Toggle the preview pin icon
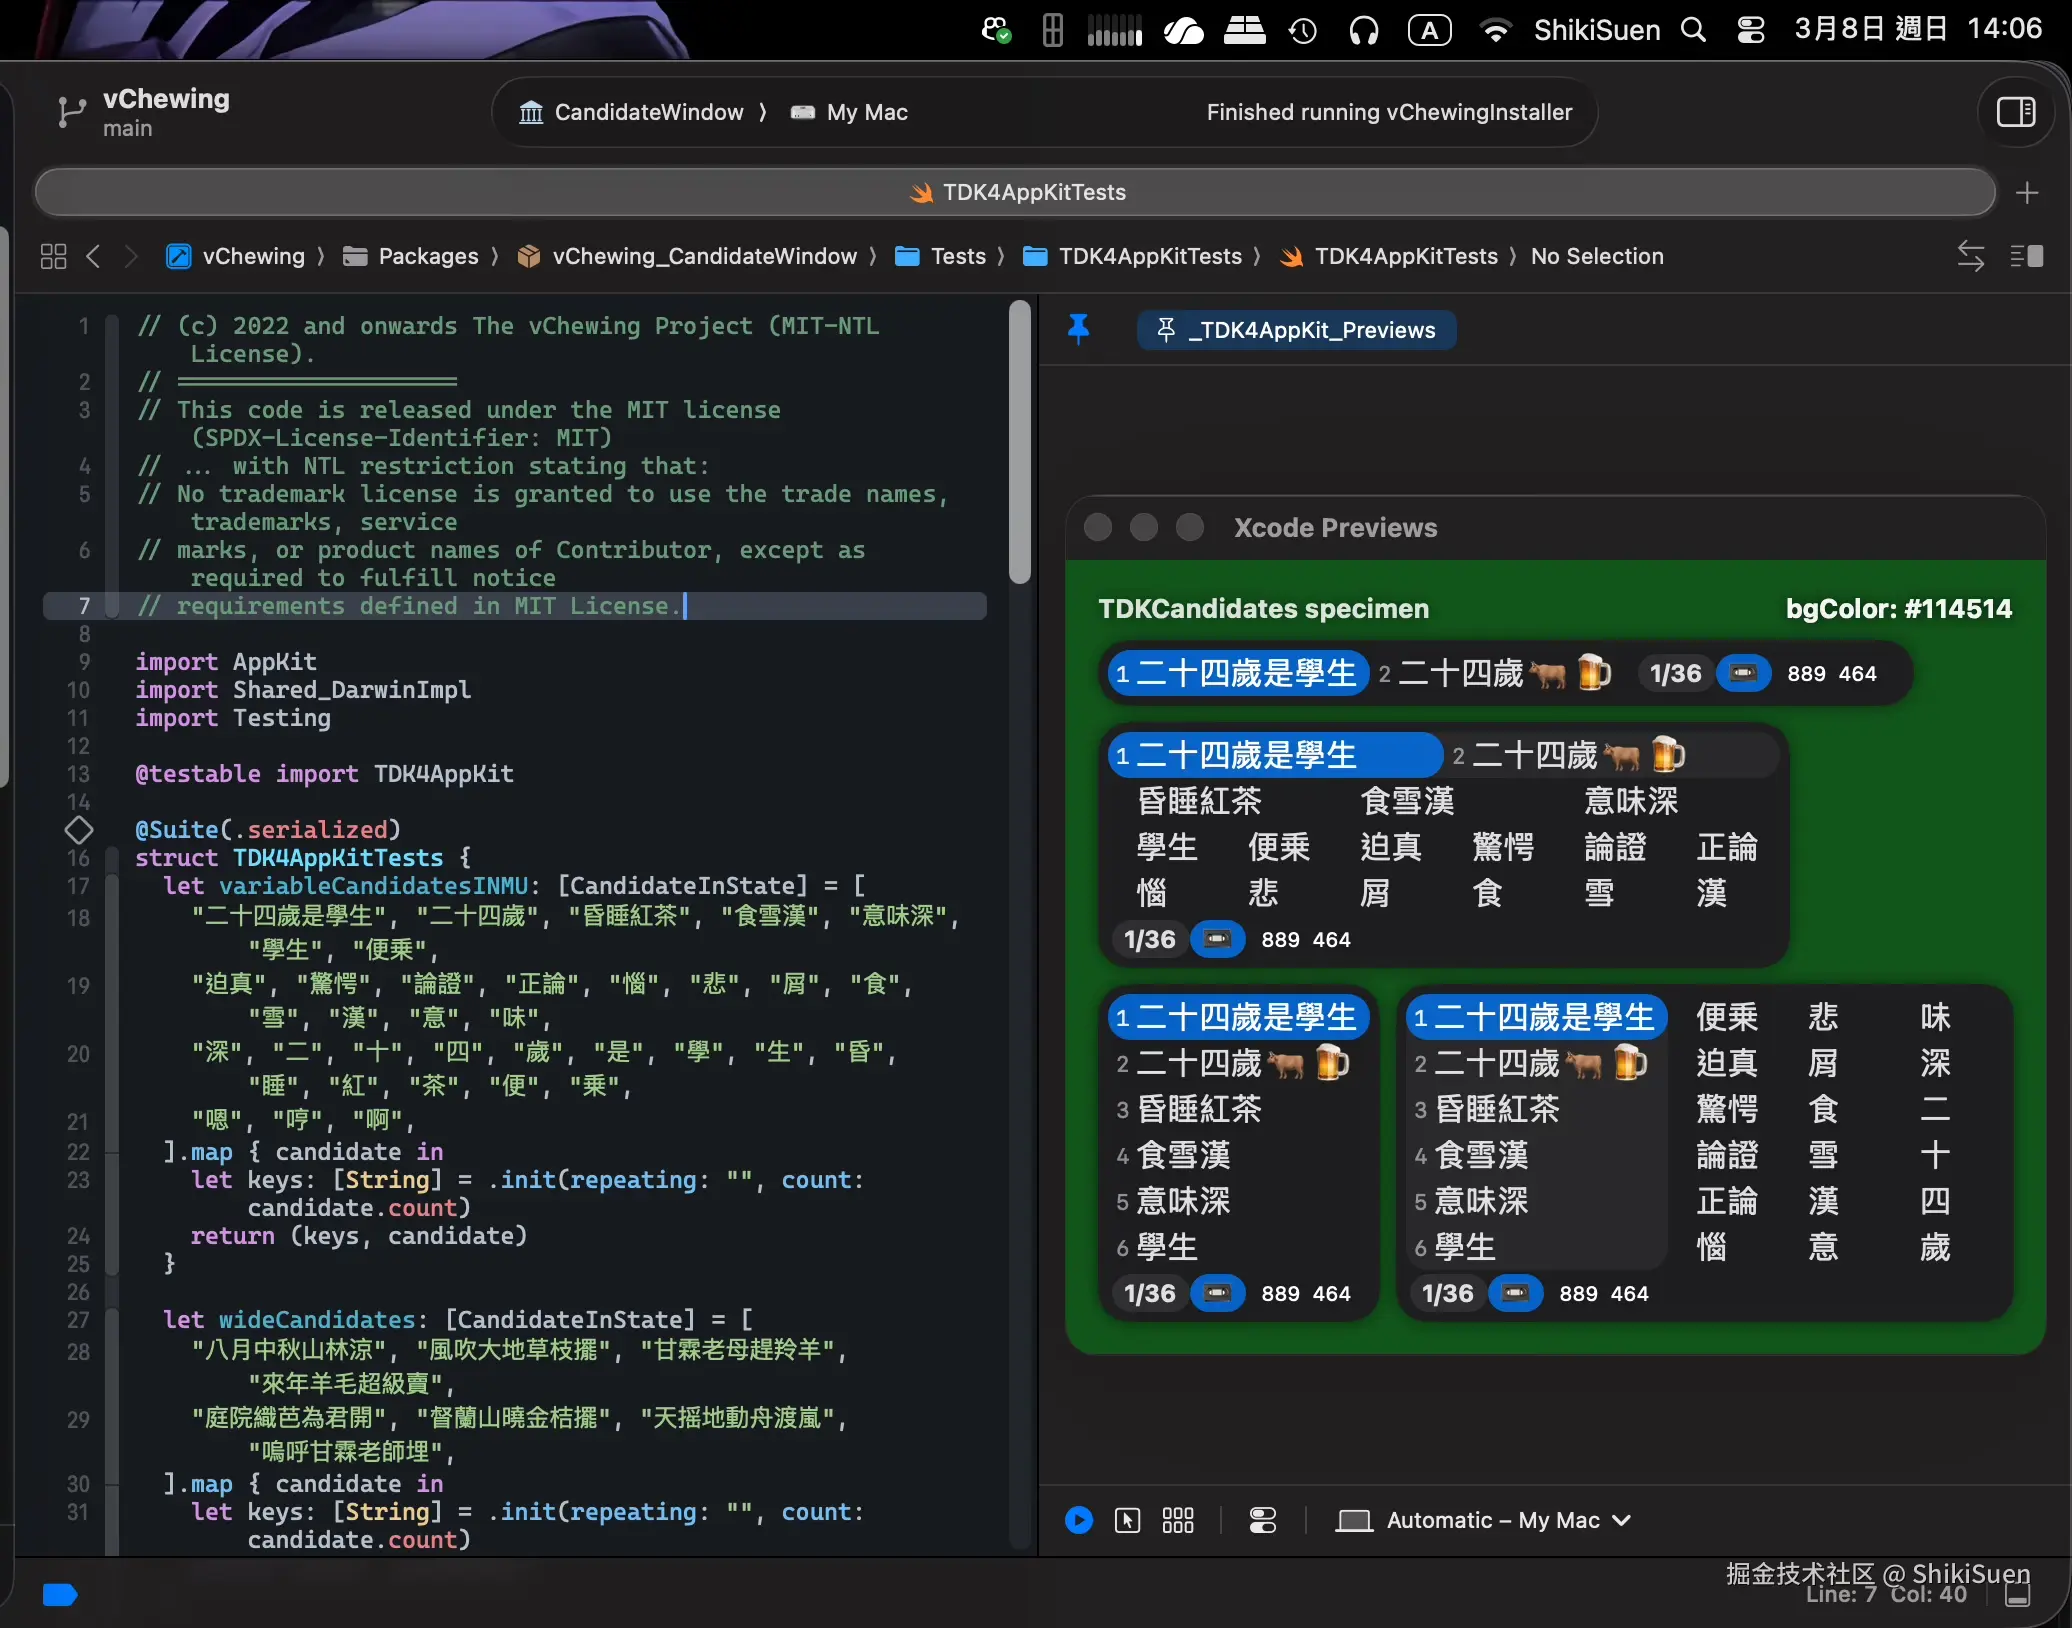Image resolution: width=2072 pixels, height=1628 pixels. click(1078, 329)
